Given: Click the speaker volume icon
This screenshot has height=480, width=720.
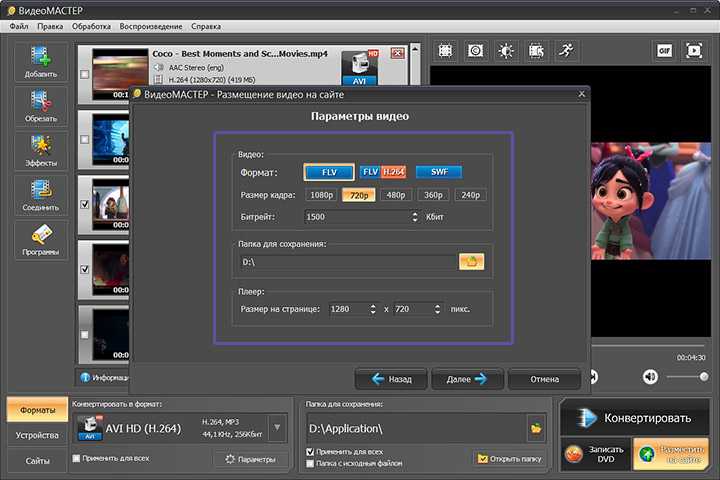Looking at the screenshot, I should pyautogui.click(x=650, y=377).
